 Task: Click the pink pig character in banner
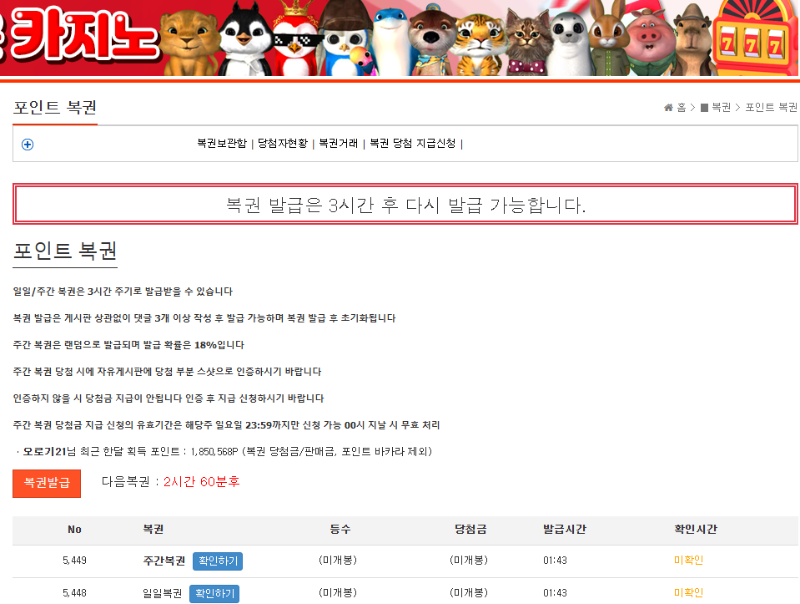pyautogui.click(x=652, y=40)
